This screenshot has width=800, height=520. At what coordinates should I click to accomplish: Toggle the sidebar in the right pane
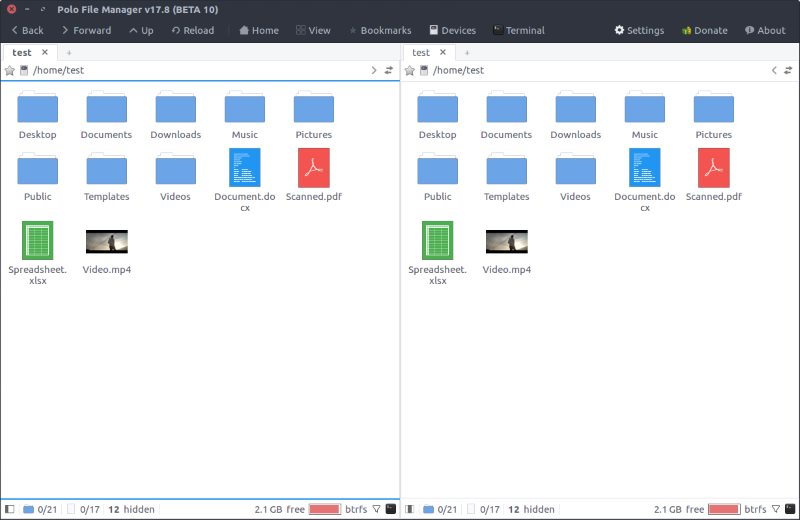(409, 509)
